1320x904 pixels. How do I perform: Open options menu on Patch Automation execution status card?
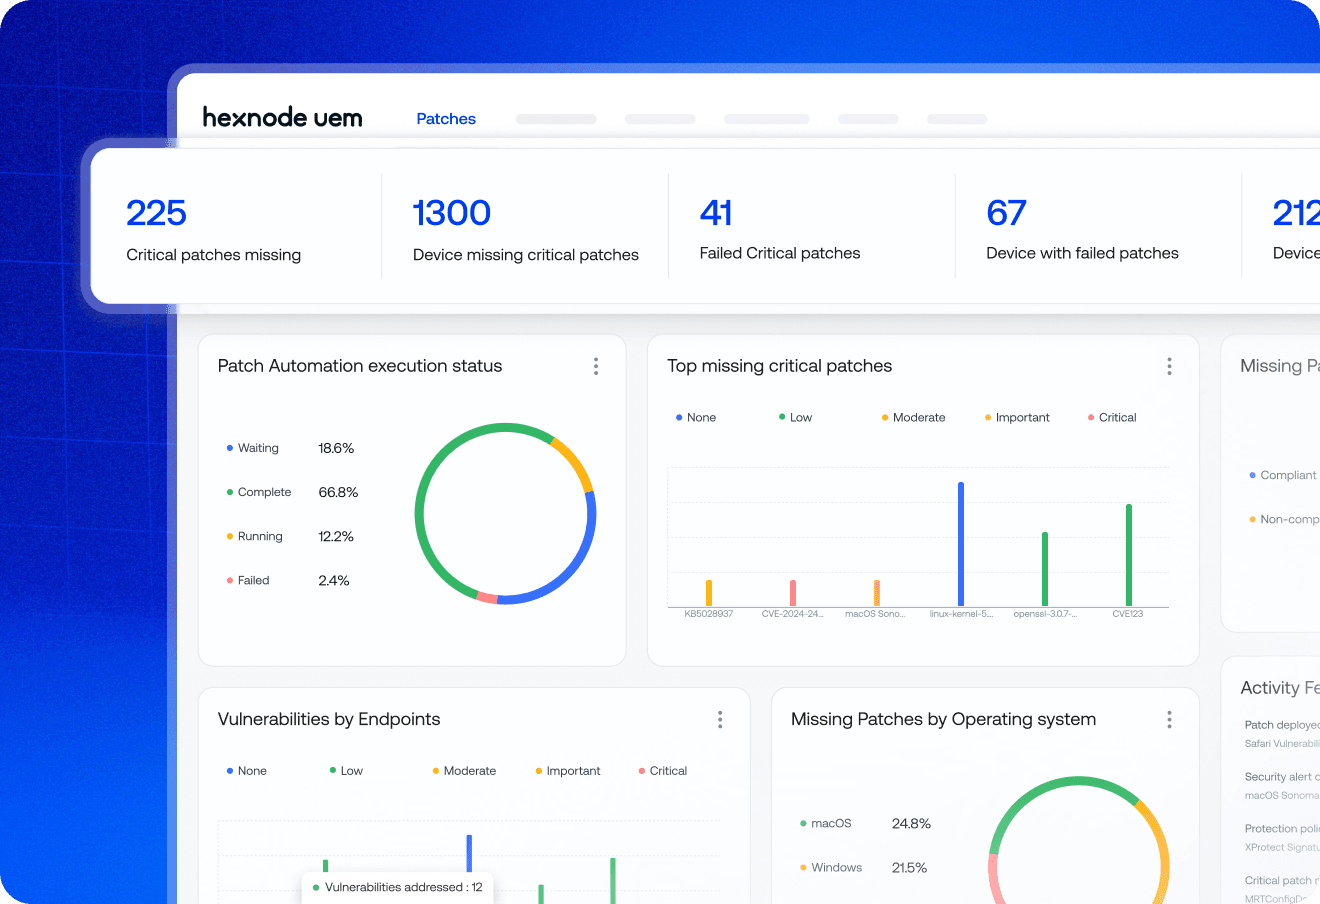pyautogui.click(x=596, y=366)
